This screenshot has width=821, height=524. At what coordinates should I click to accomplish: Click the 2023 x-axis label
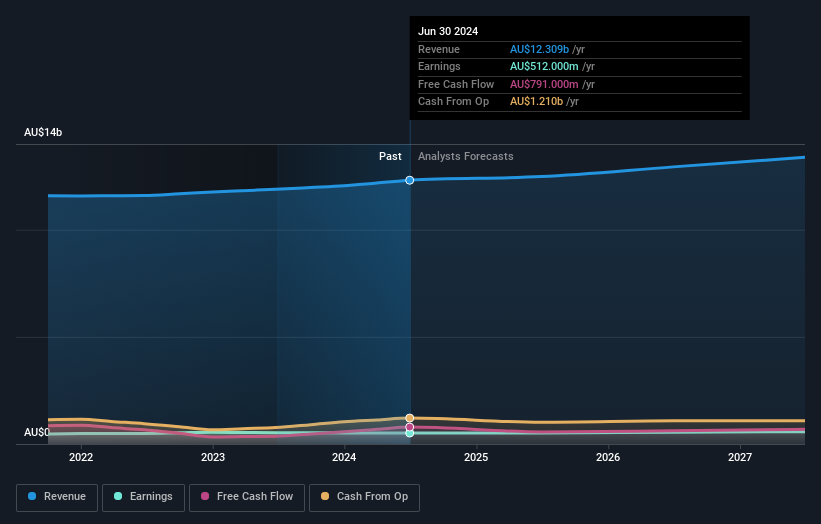[x=213, y=458]
